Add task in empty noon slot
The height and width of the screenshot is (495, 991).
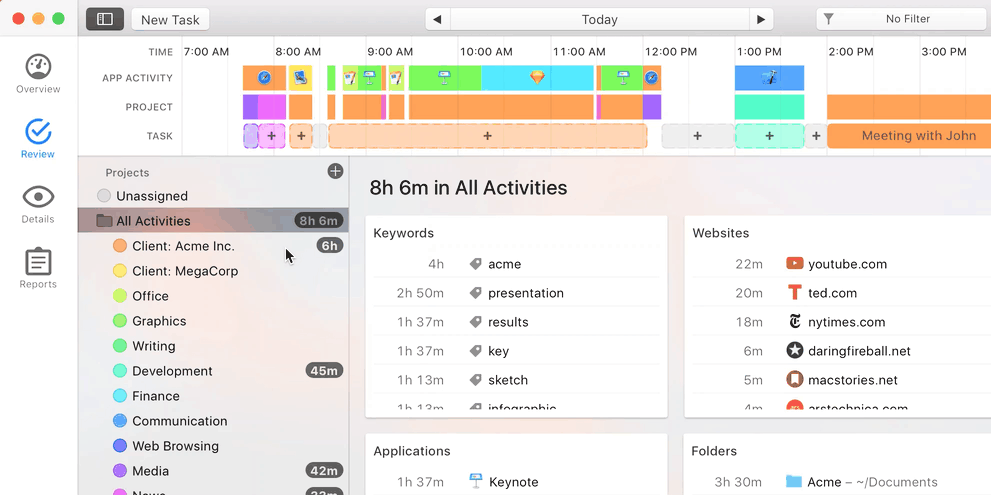pos(697,136)
